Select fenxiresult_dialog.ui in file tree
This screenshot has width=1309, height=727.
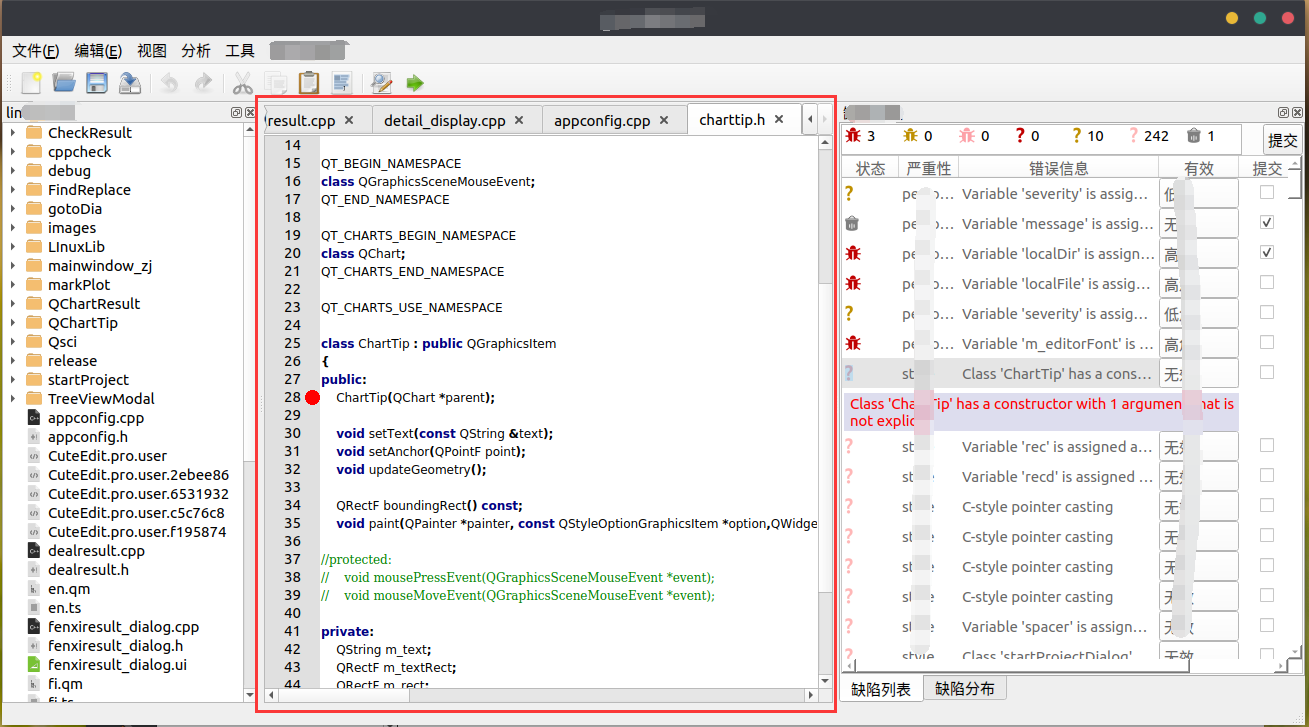(x=116, y=665)
